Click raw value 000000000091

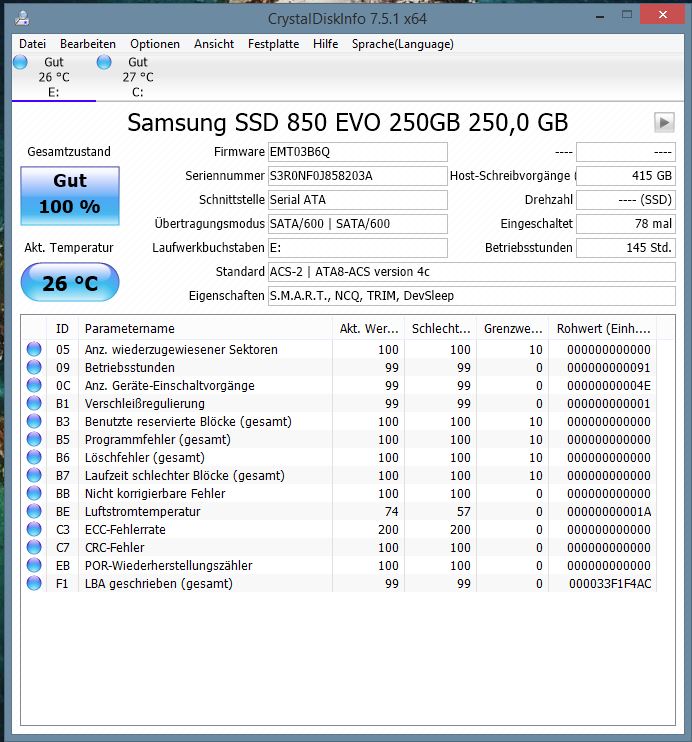(x=609, y=368)
